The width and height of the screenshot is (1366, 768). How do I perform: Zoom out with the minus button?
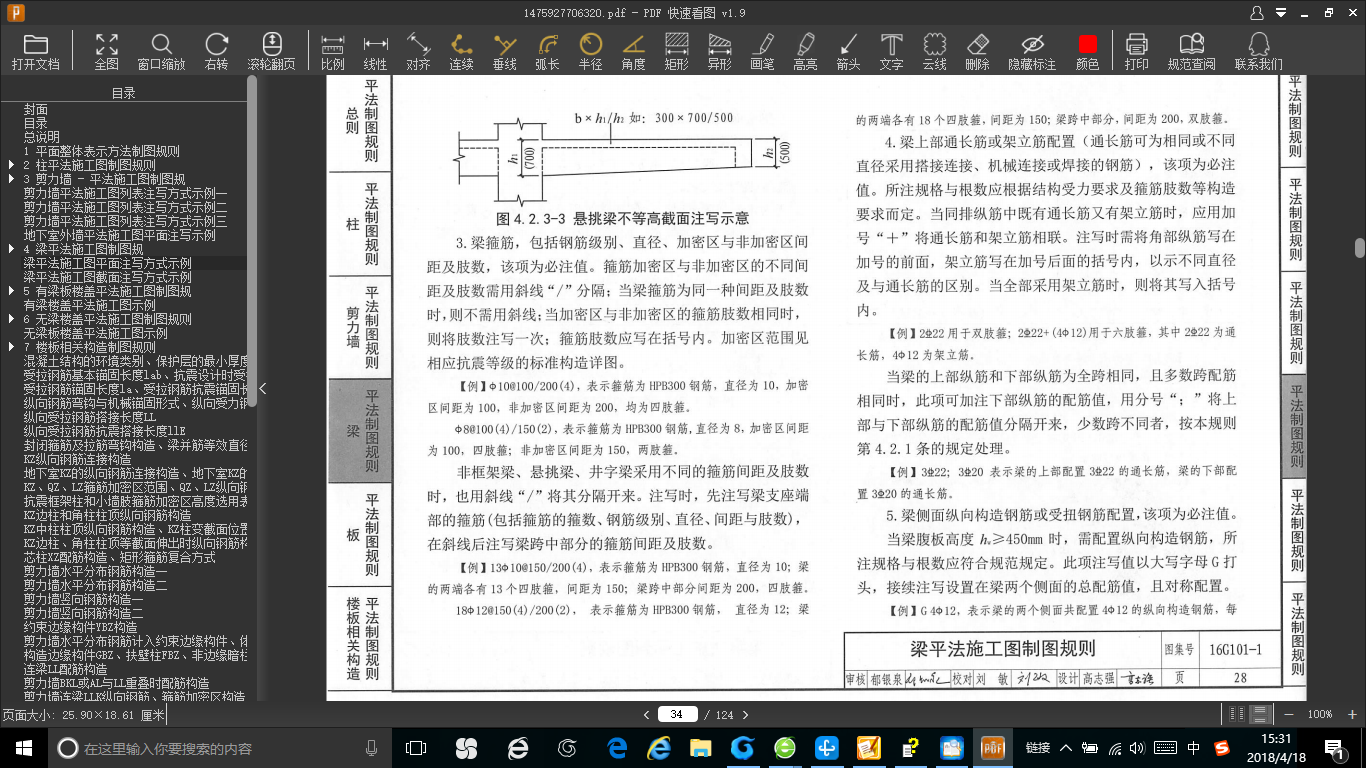point(1287,714)
